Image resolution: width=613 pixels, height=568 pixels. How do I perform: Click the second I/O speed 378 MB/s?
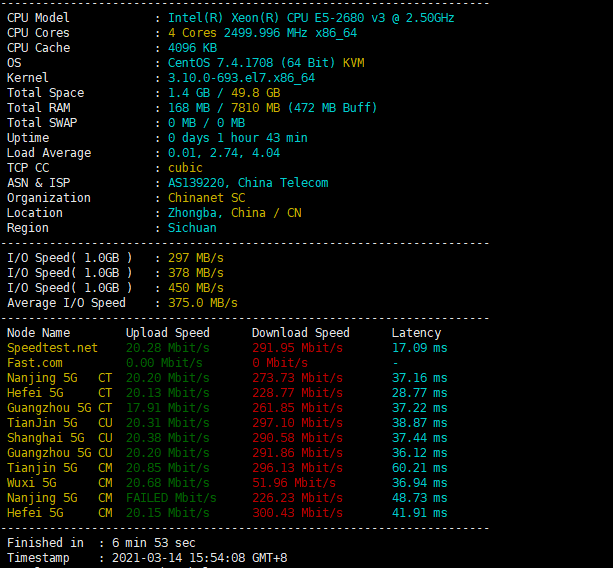point(196,273)
